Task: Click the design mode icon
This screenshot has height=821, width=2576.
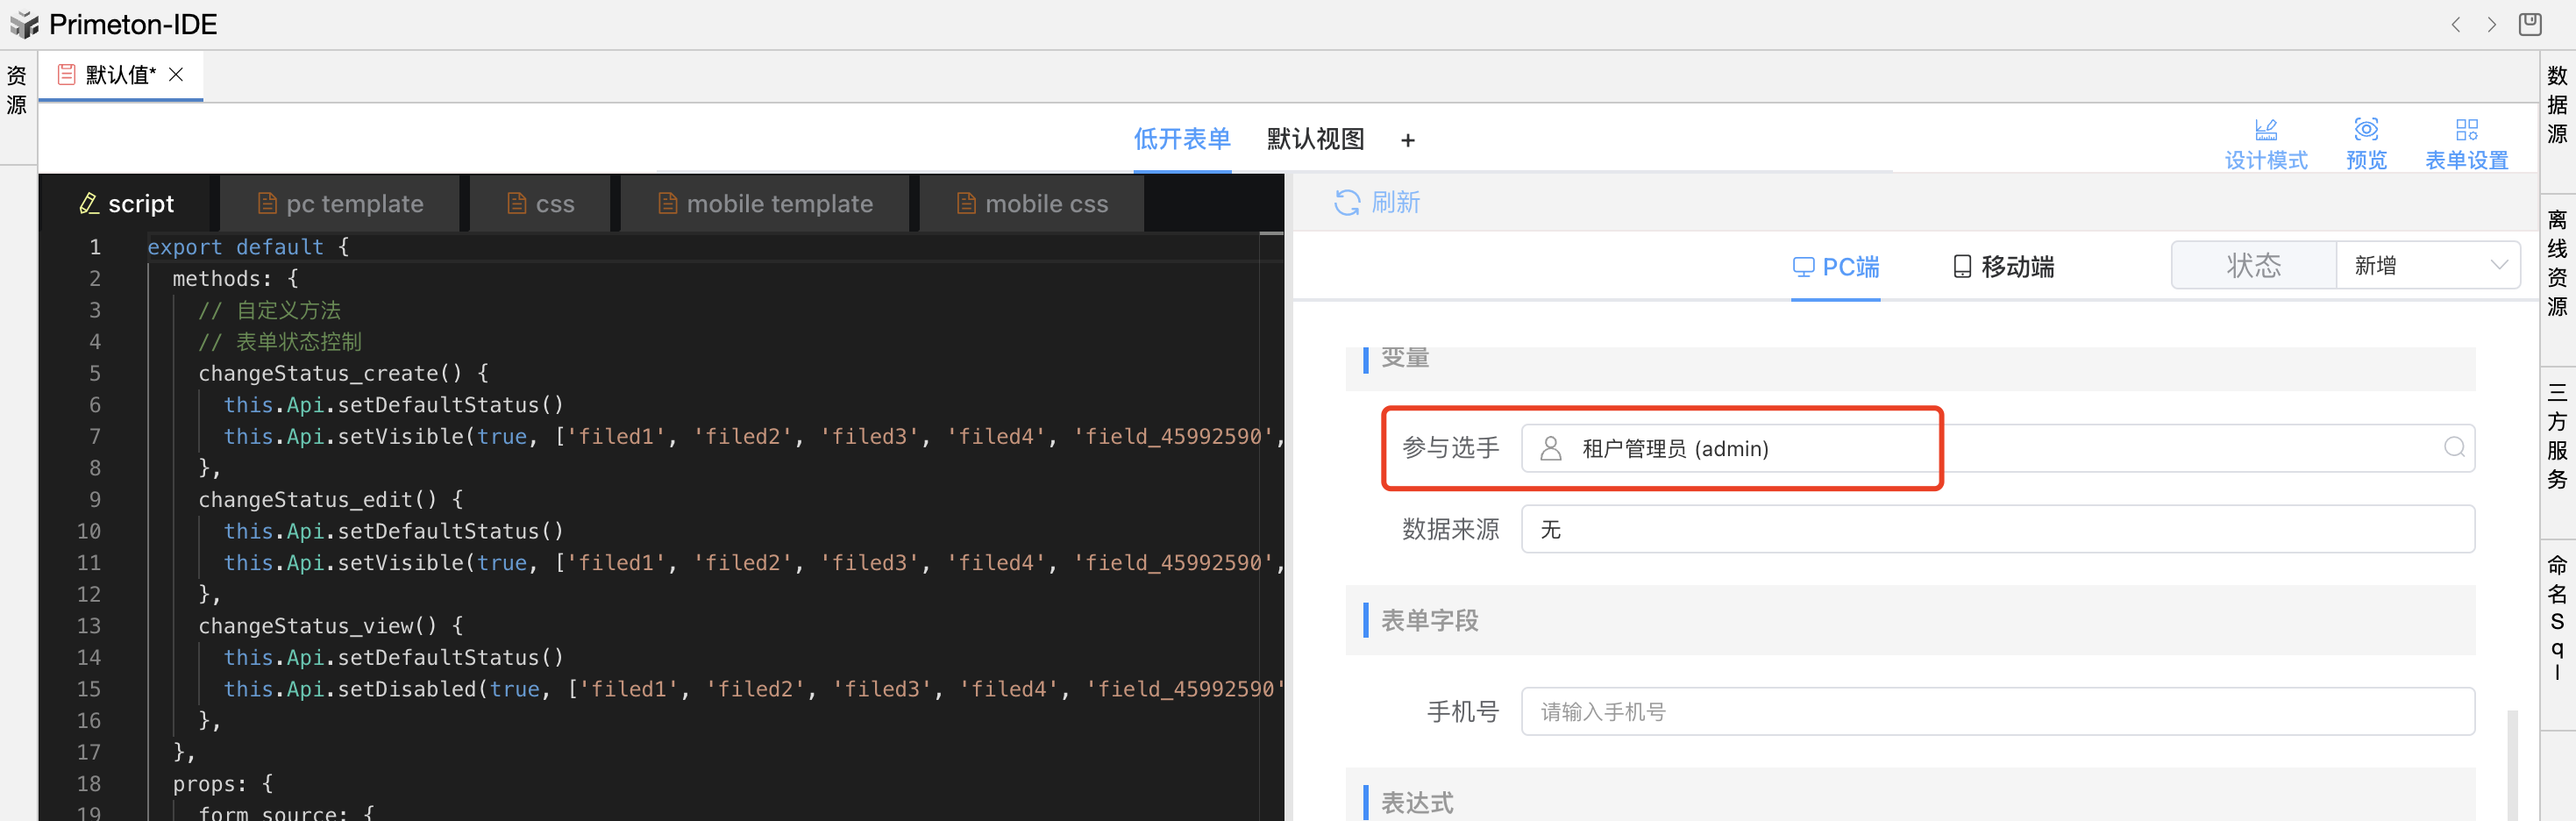Action: [x=2265, y=130]
